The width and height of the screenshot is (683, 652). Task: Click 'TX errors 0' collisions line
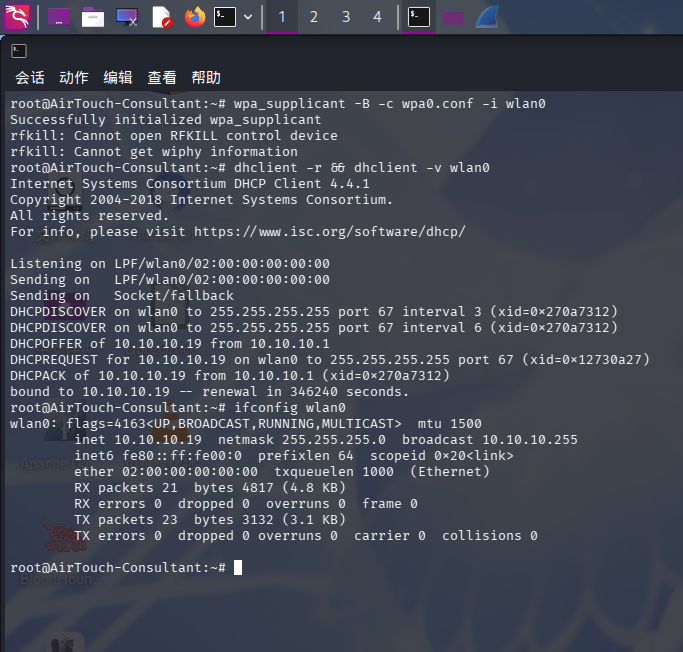(x=306, y=536)
